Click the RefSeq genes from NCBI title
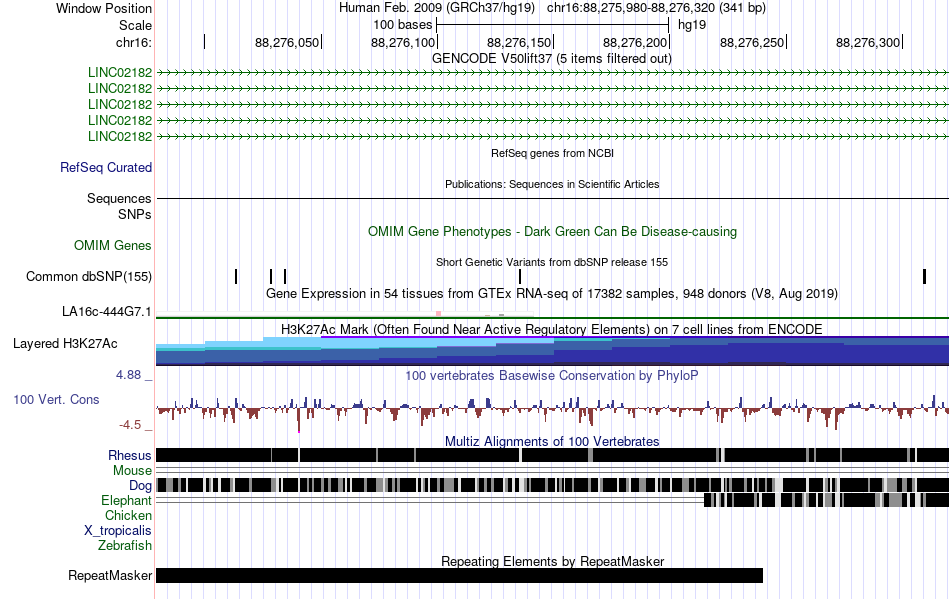The height and width of the screenshot is (599, 950). 553,153
